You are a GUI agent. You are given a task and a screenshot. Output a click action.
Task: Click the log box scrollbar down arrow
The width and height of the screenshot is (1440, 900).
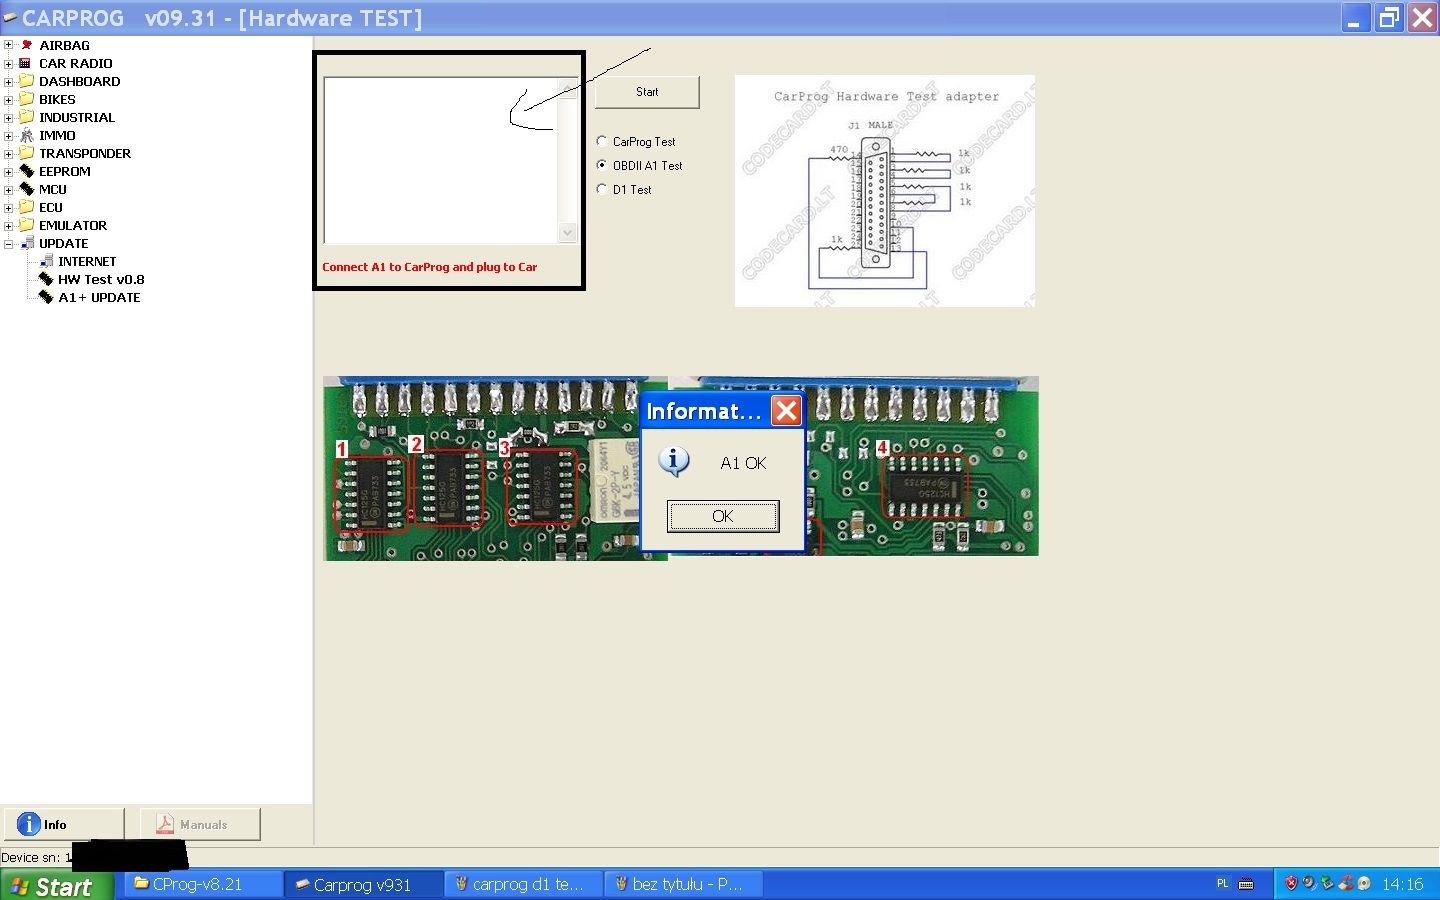(568, 233)
